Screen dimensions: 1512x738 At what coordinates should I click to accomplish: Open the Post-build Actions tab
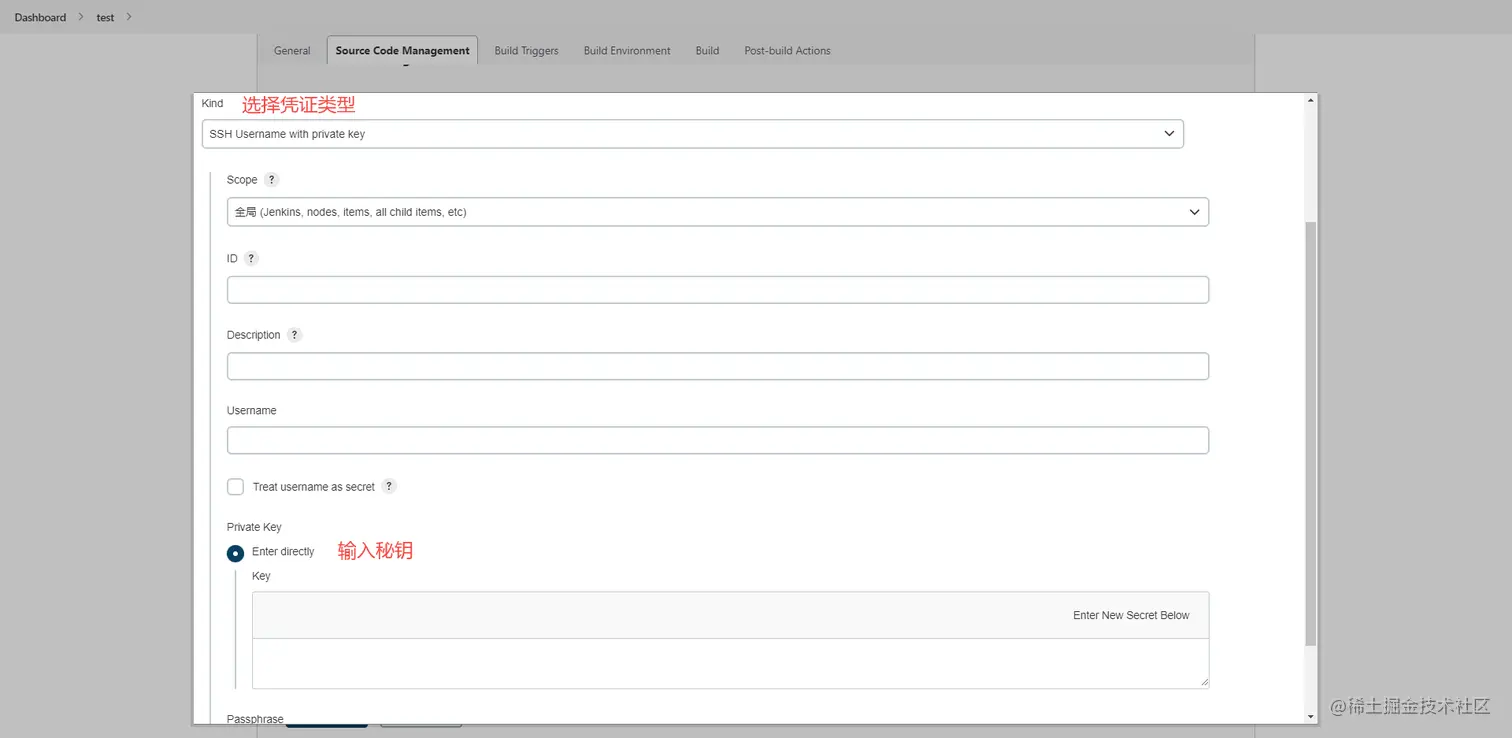787,50
